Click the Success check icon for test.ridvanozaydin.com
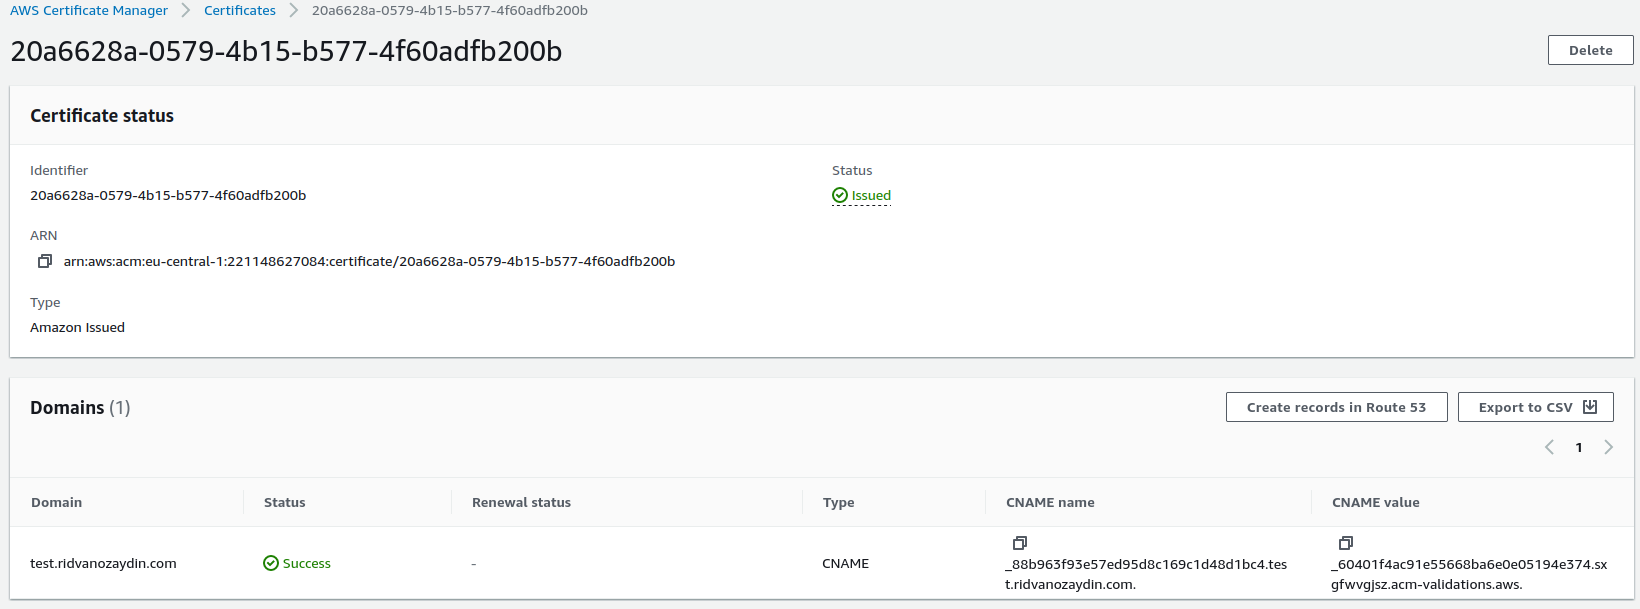The width and height of the screenshot is (1640, 609). click(271, 563)
